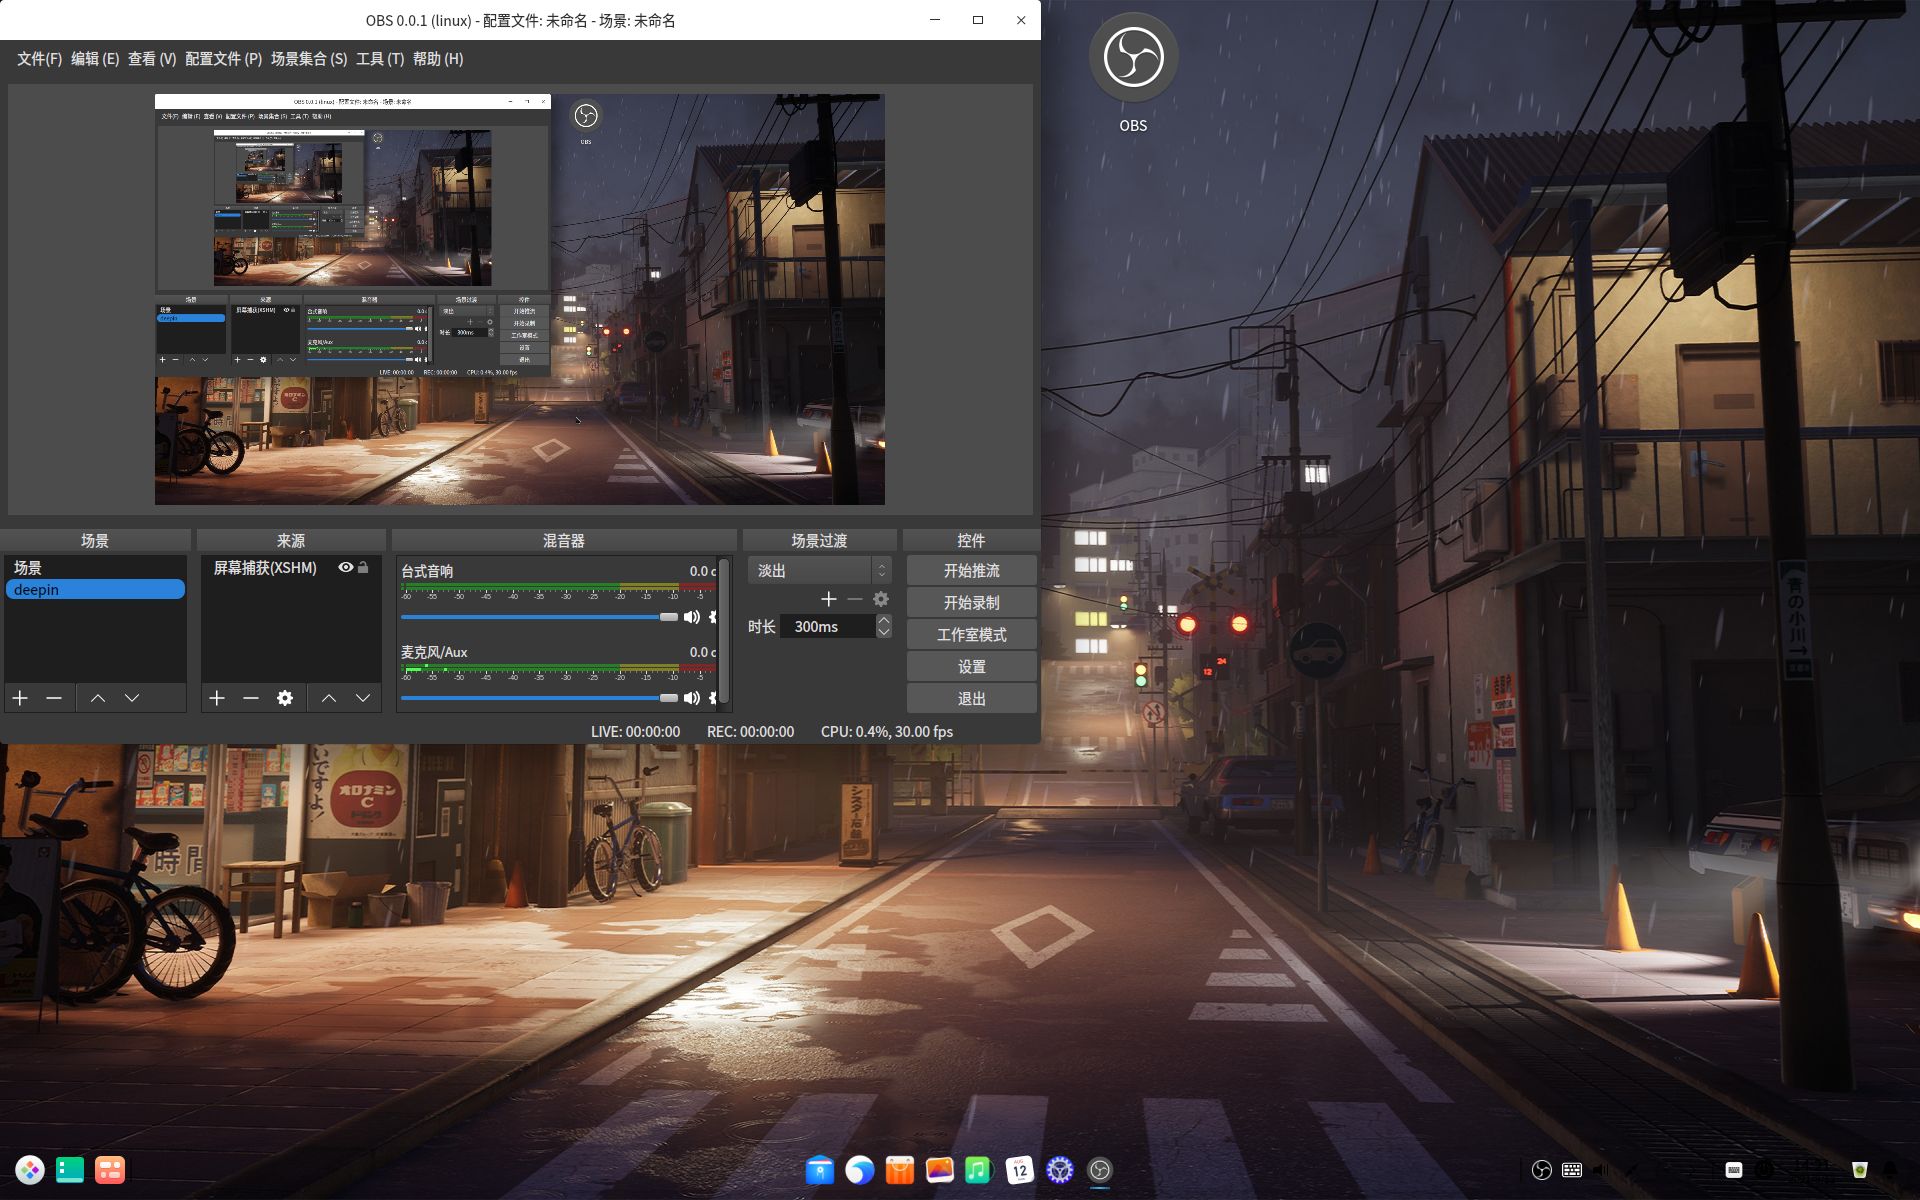This screenshot has height=1200, width=1920.
Task: Click 退出 to exit OBS
Action: point(971,699)
